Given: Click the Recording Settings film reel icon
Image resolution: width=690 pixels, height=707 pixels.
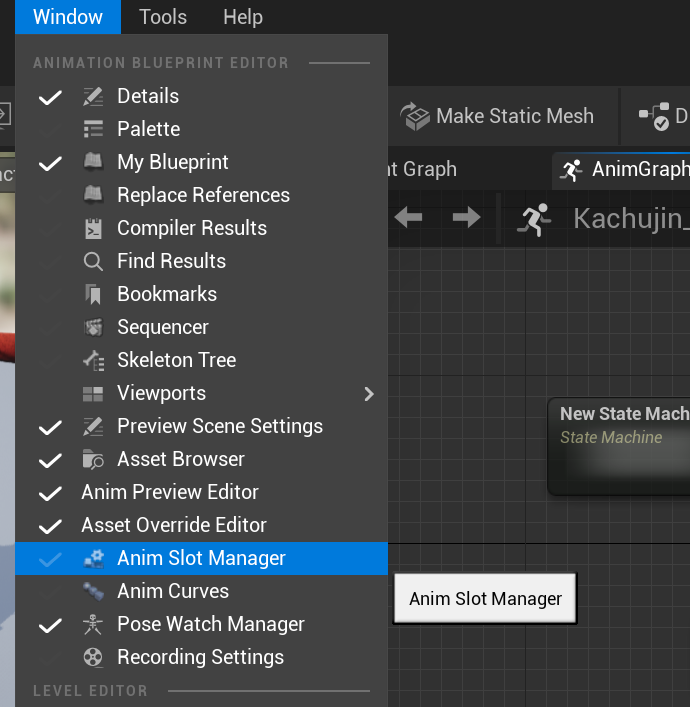Looking at the screenshot, I should coord(93,657).
